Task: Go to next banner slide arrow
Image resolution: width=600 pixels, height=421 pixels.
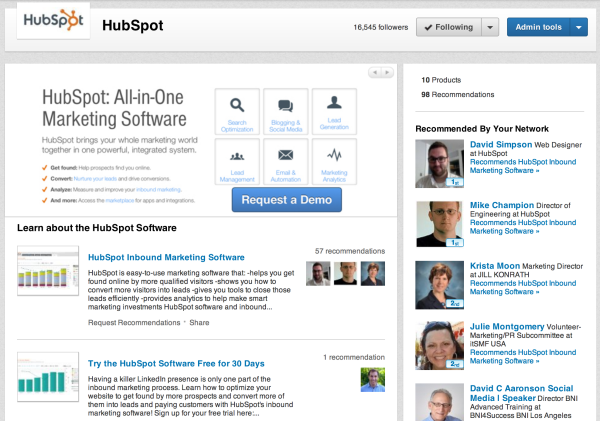Action: pos(387,72)
